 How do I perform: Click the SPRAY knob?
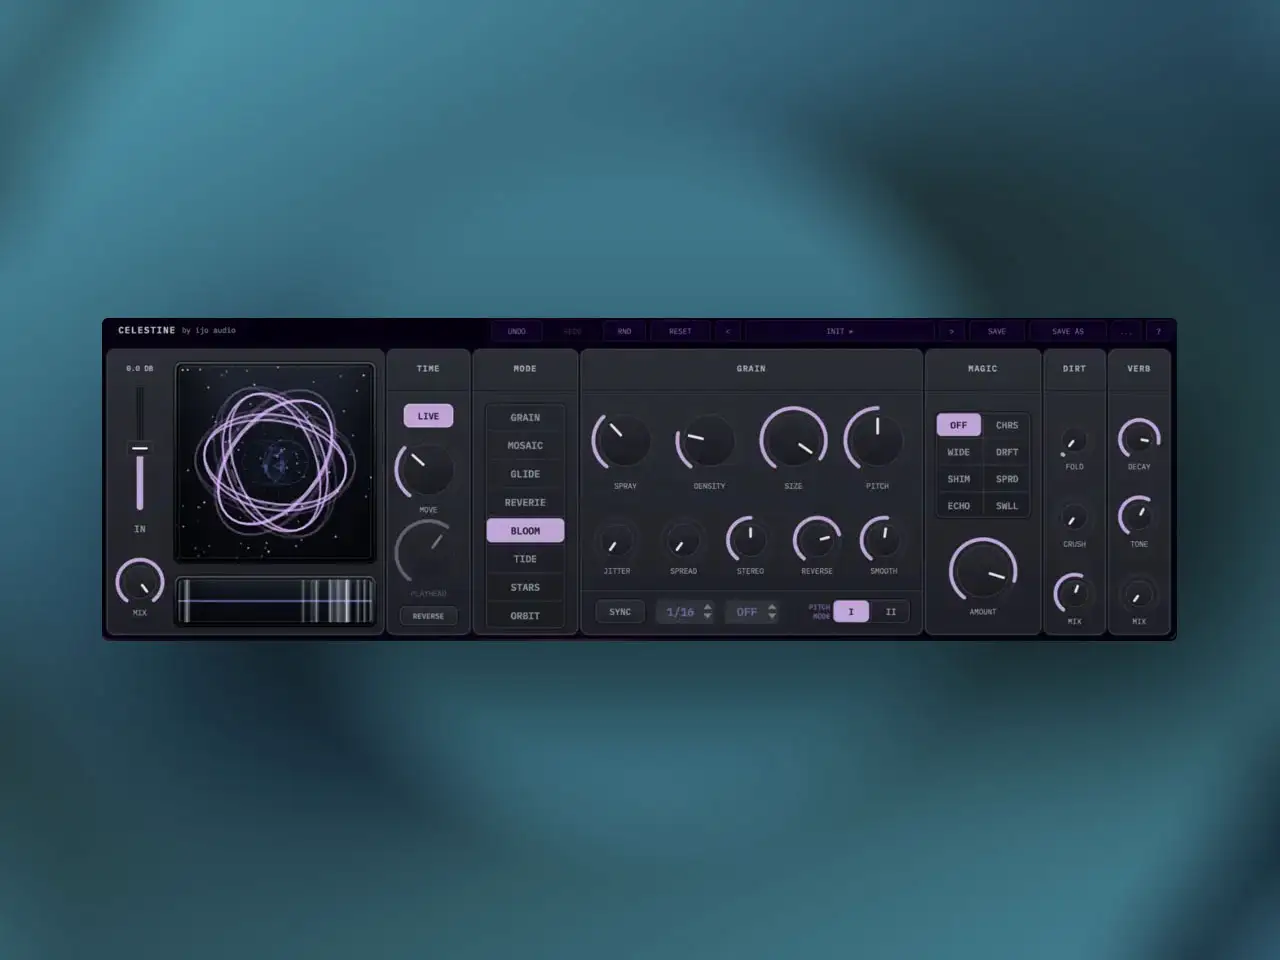click(x=624, y=441)
